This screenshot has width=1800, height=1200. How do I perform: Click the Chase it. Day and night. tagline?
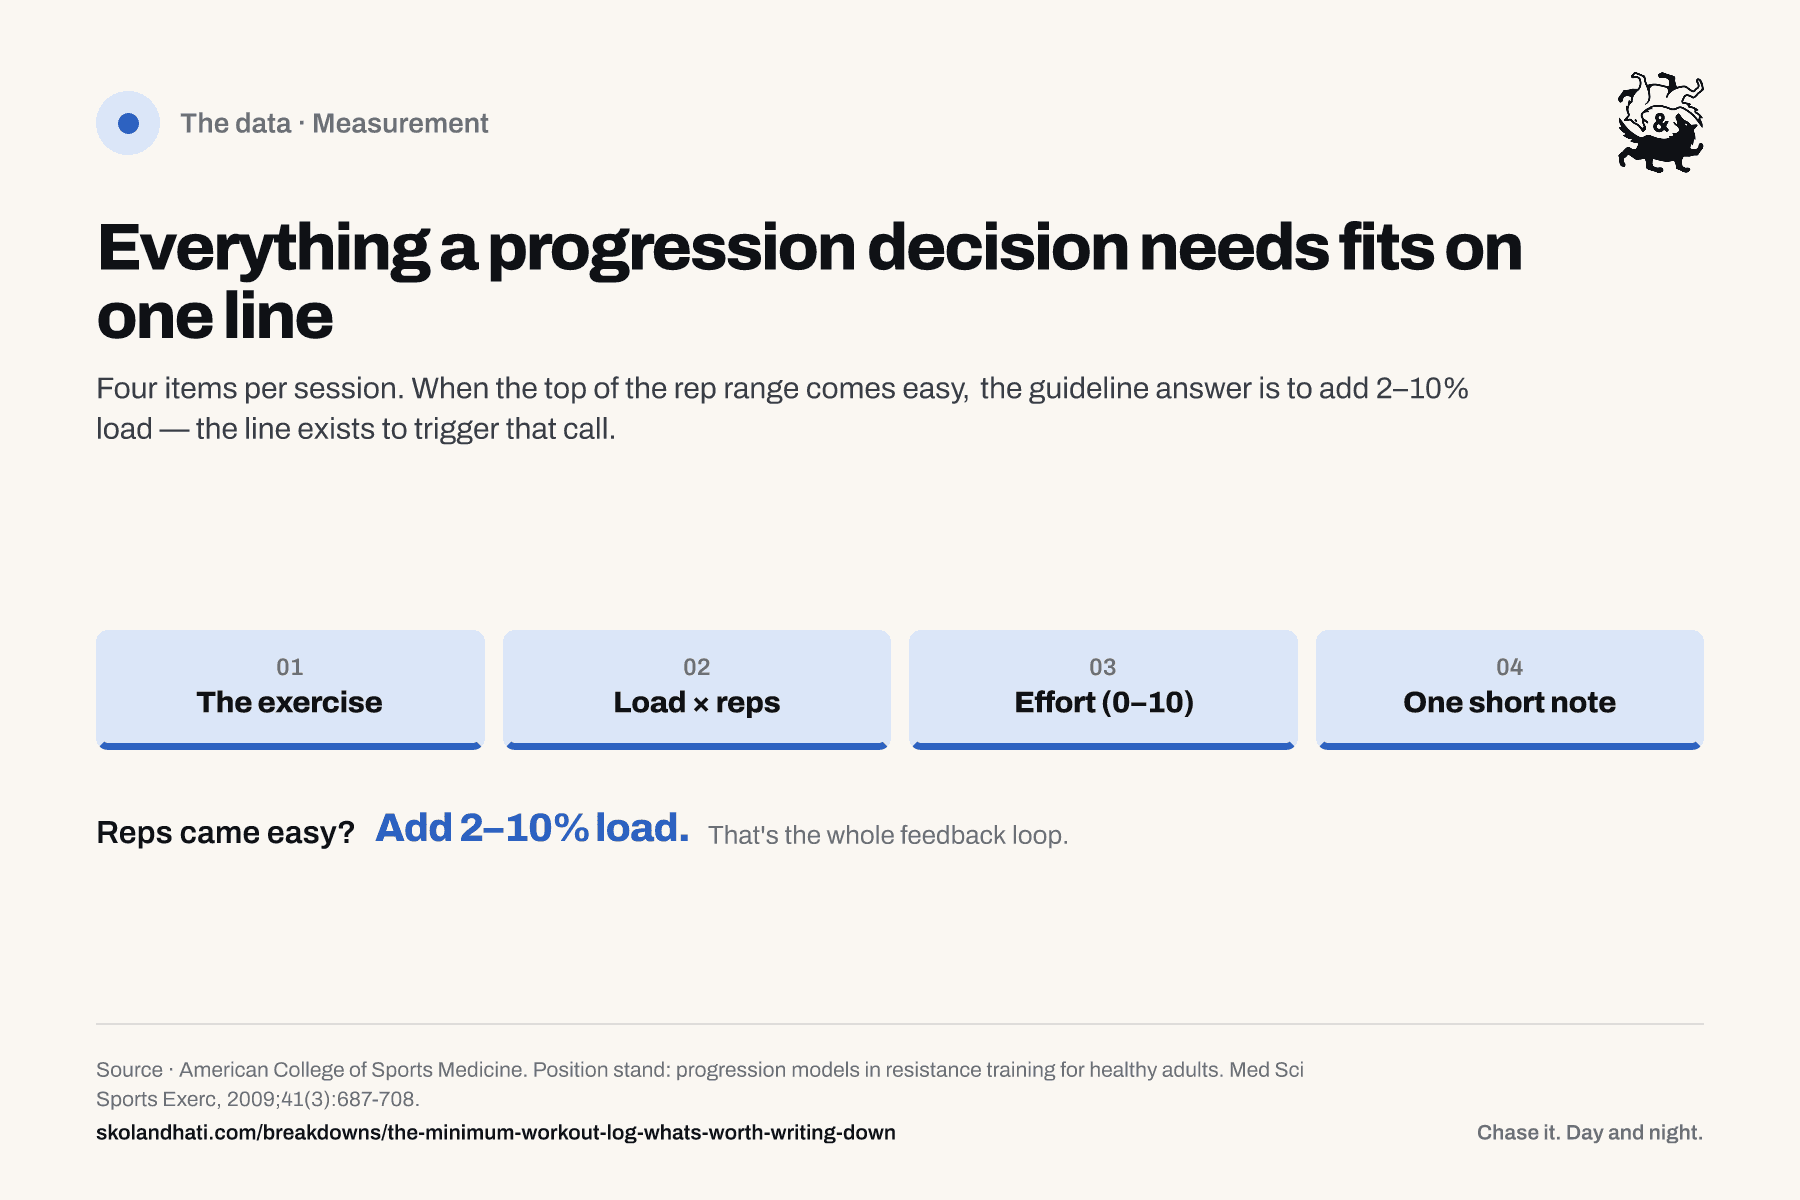pyautogui.click(x=1590, y=1132)
